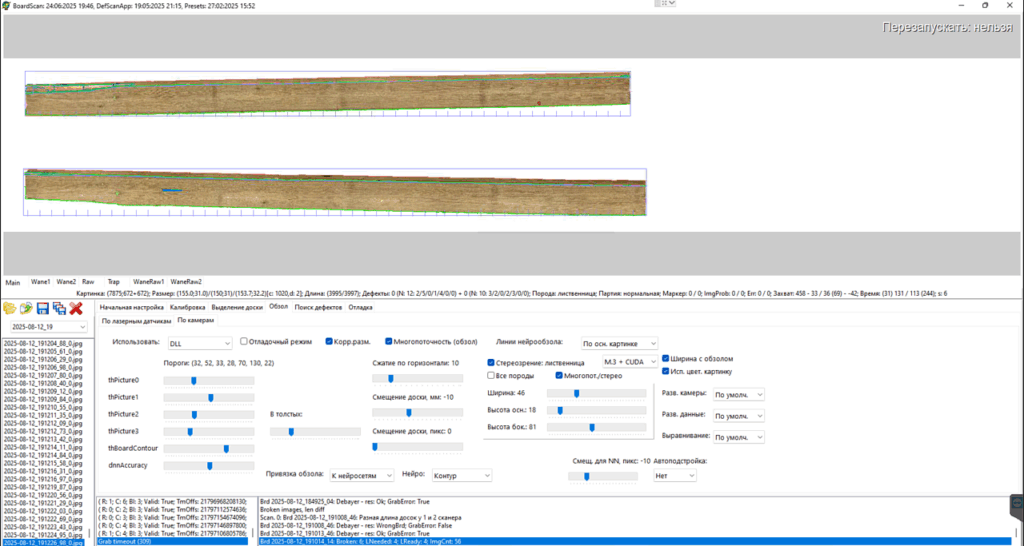Open the Разв. камеры dropdown
The width and height of the screenshot is (1024, 546).
click(738, 394)
